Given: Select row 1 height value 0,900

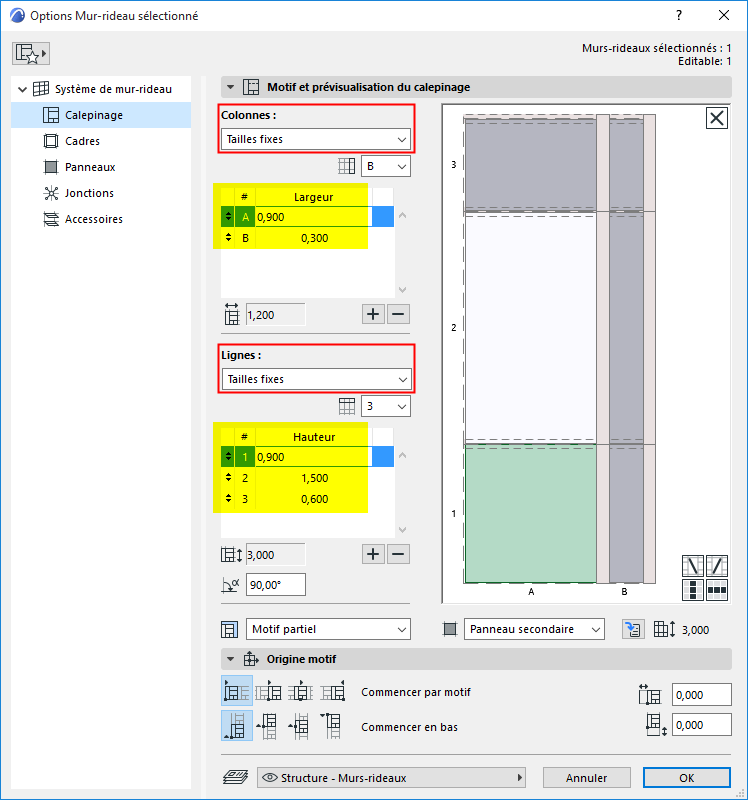Looking at the screenshot, I should point(313,457).
